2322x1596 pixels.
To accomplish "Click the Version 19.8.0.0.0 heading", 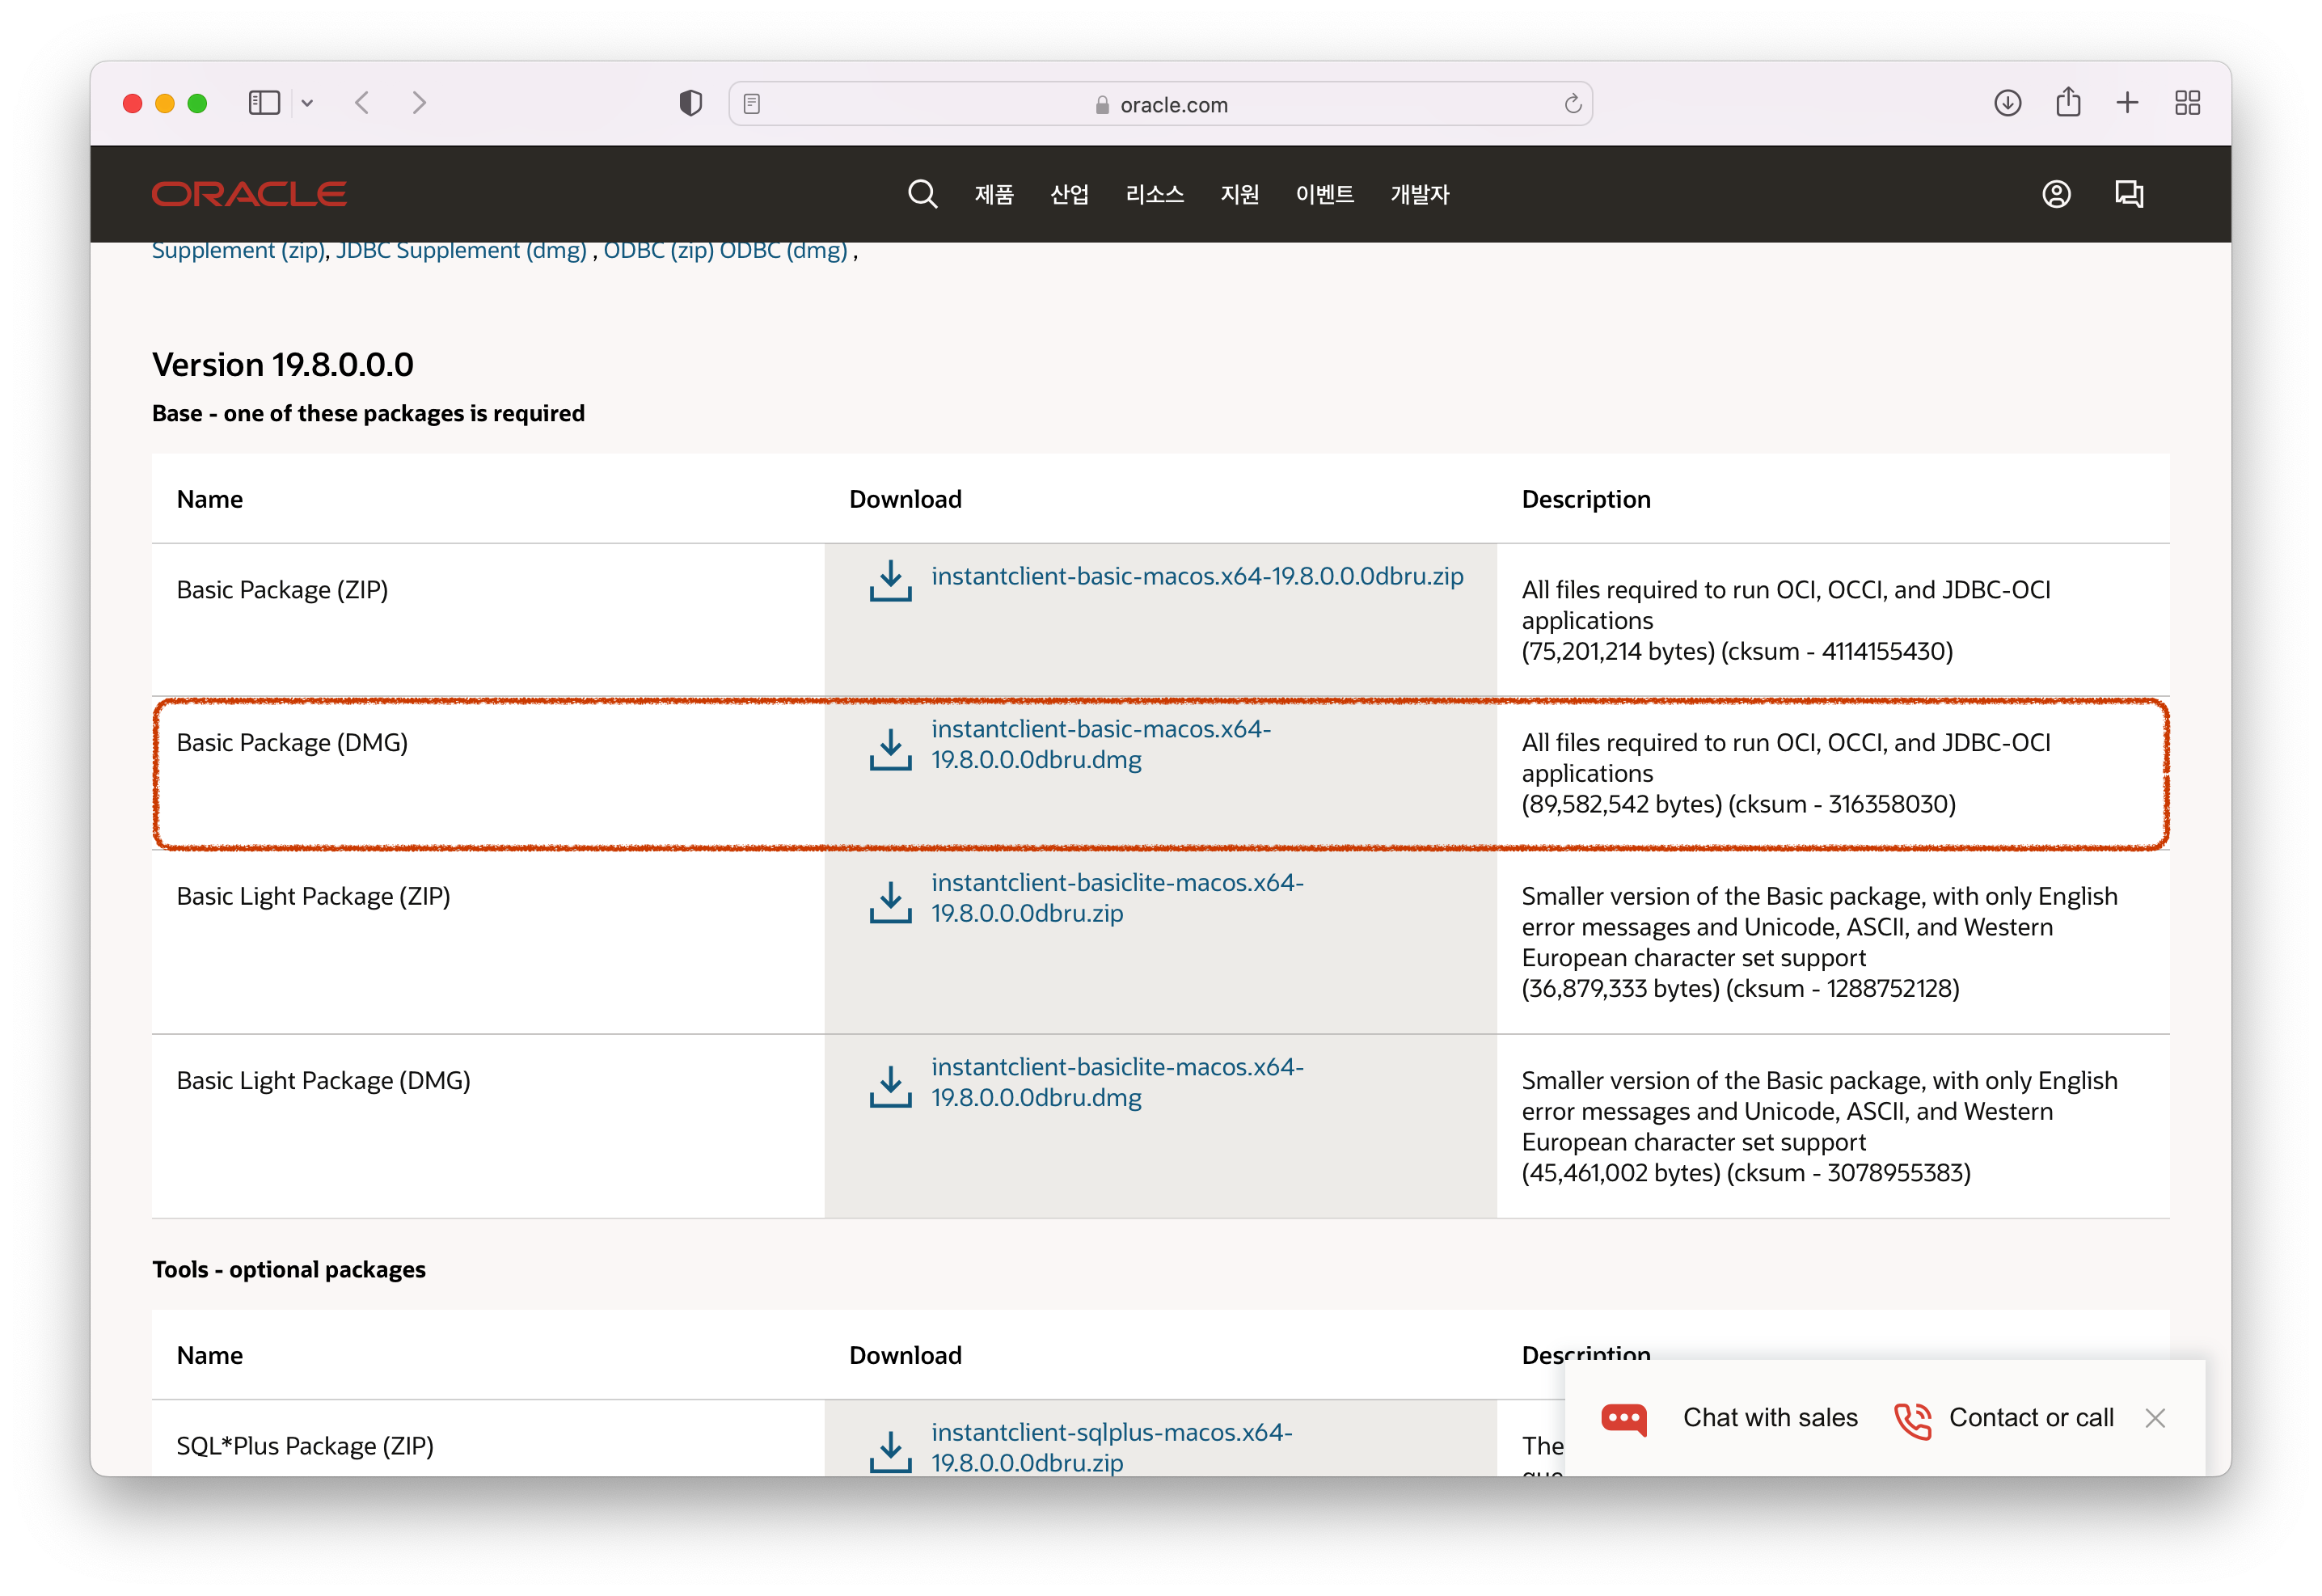I will tap(283, 365).
